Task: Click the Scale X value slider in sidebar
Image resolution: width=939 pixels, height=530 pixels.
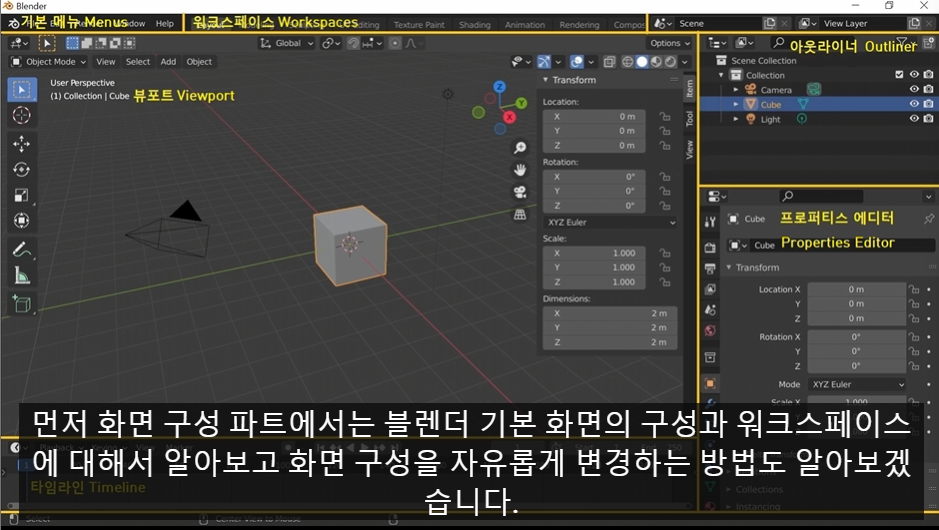Action: coord(594,253)
